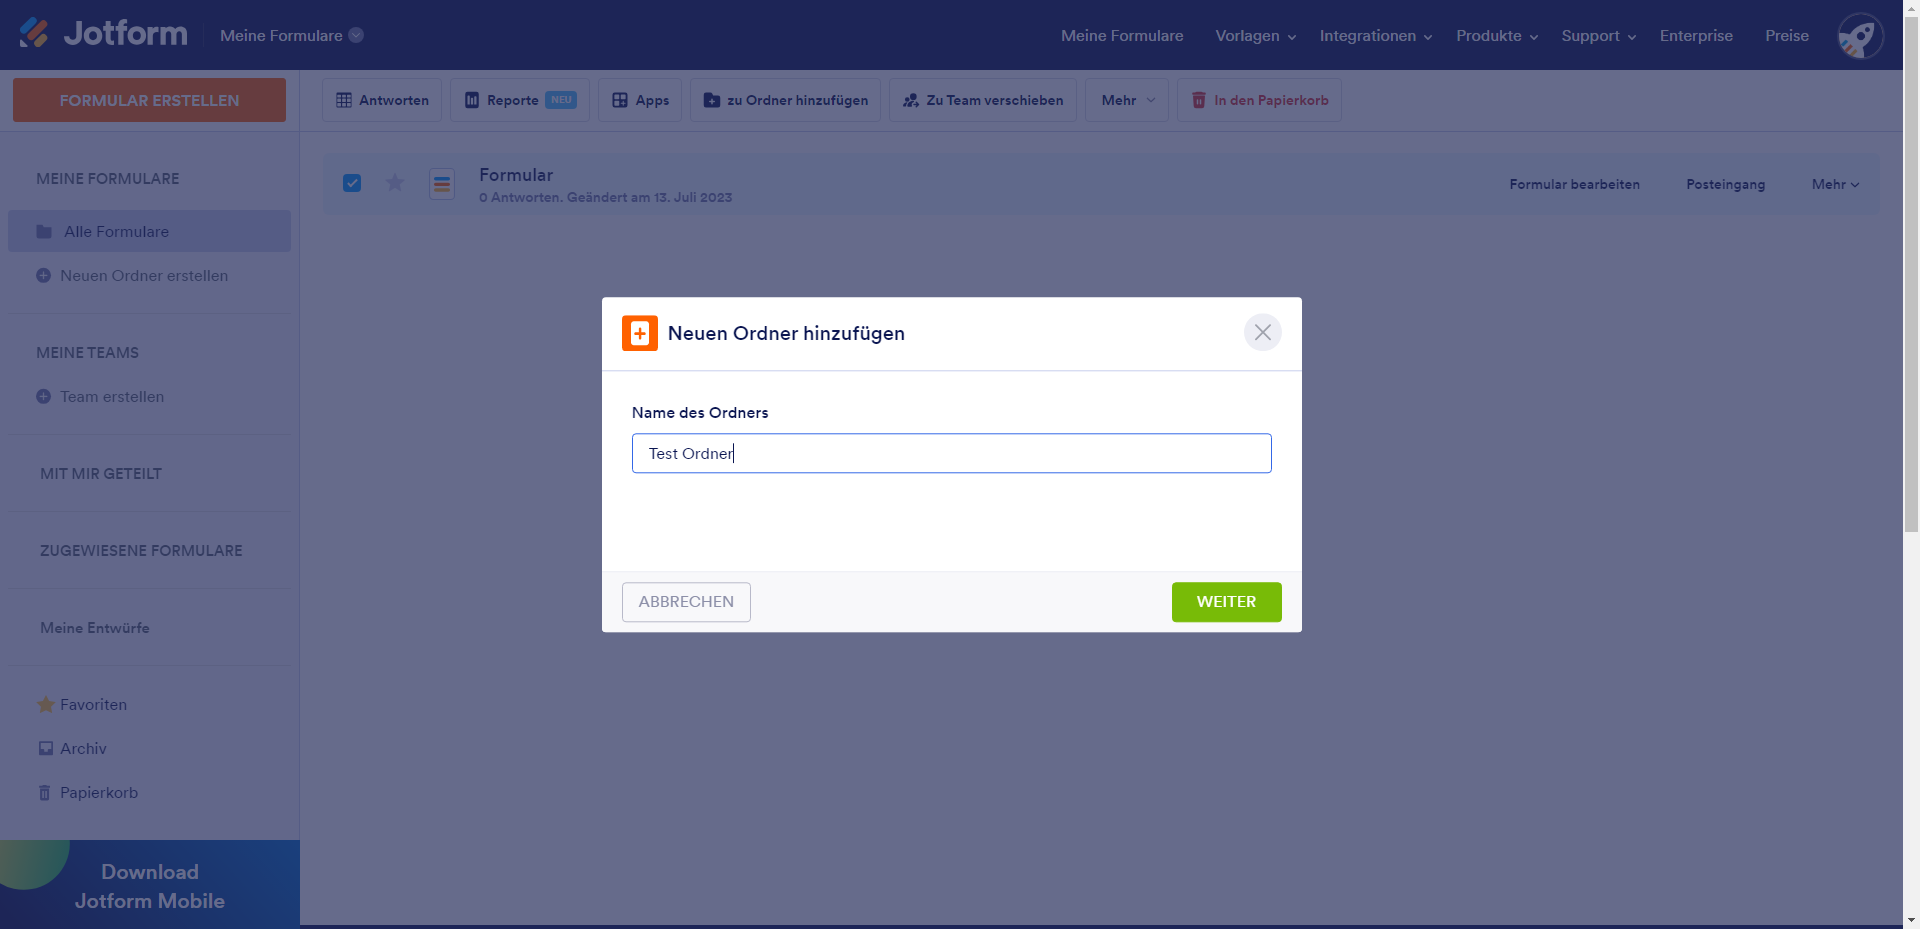1920x929 pixels.
Task: Expand the Integrationen menu
Action: point(1376,36)
